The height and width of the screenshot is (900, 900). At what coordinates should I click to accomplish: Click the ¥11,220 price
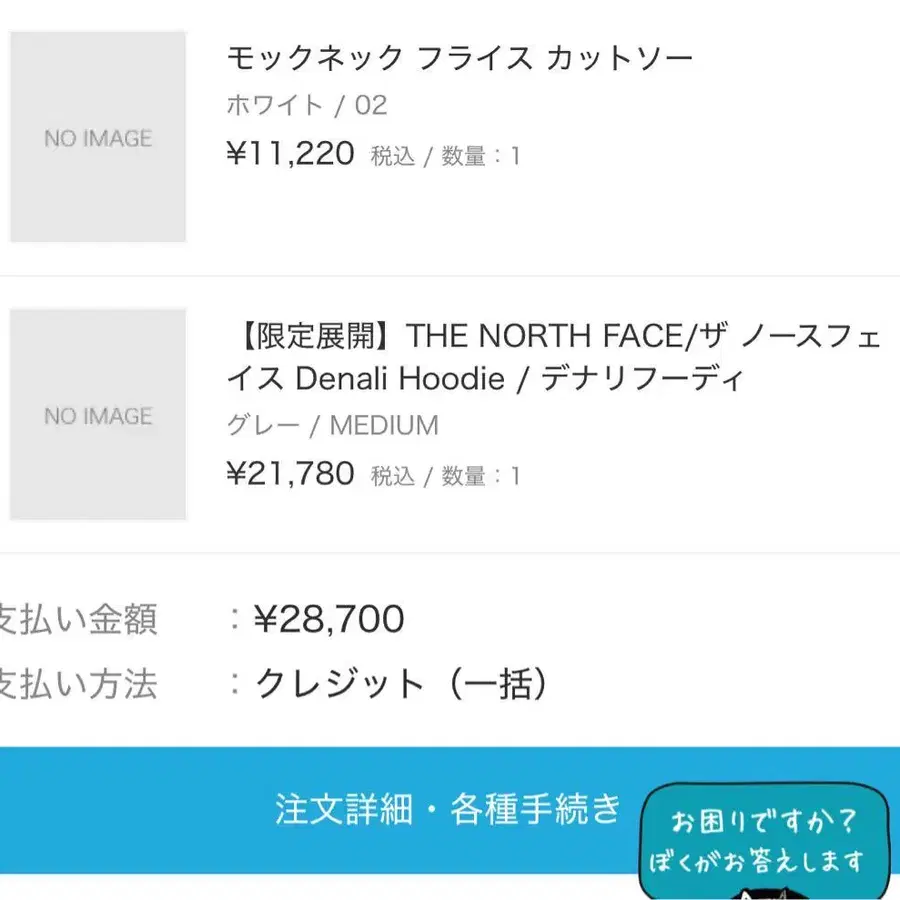(290, 154)
